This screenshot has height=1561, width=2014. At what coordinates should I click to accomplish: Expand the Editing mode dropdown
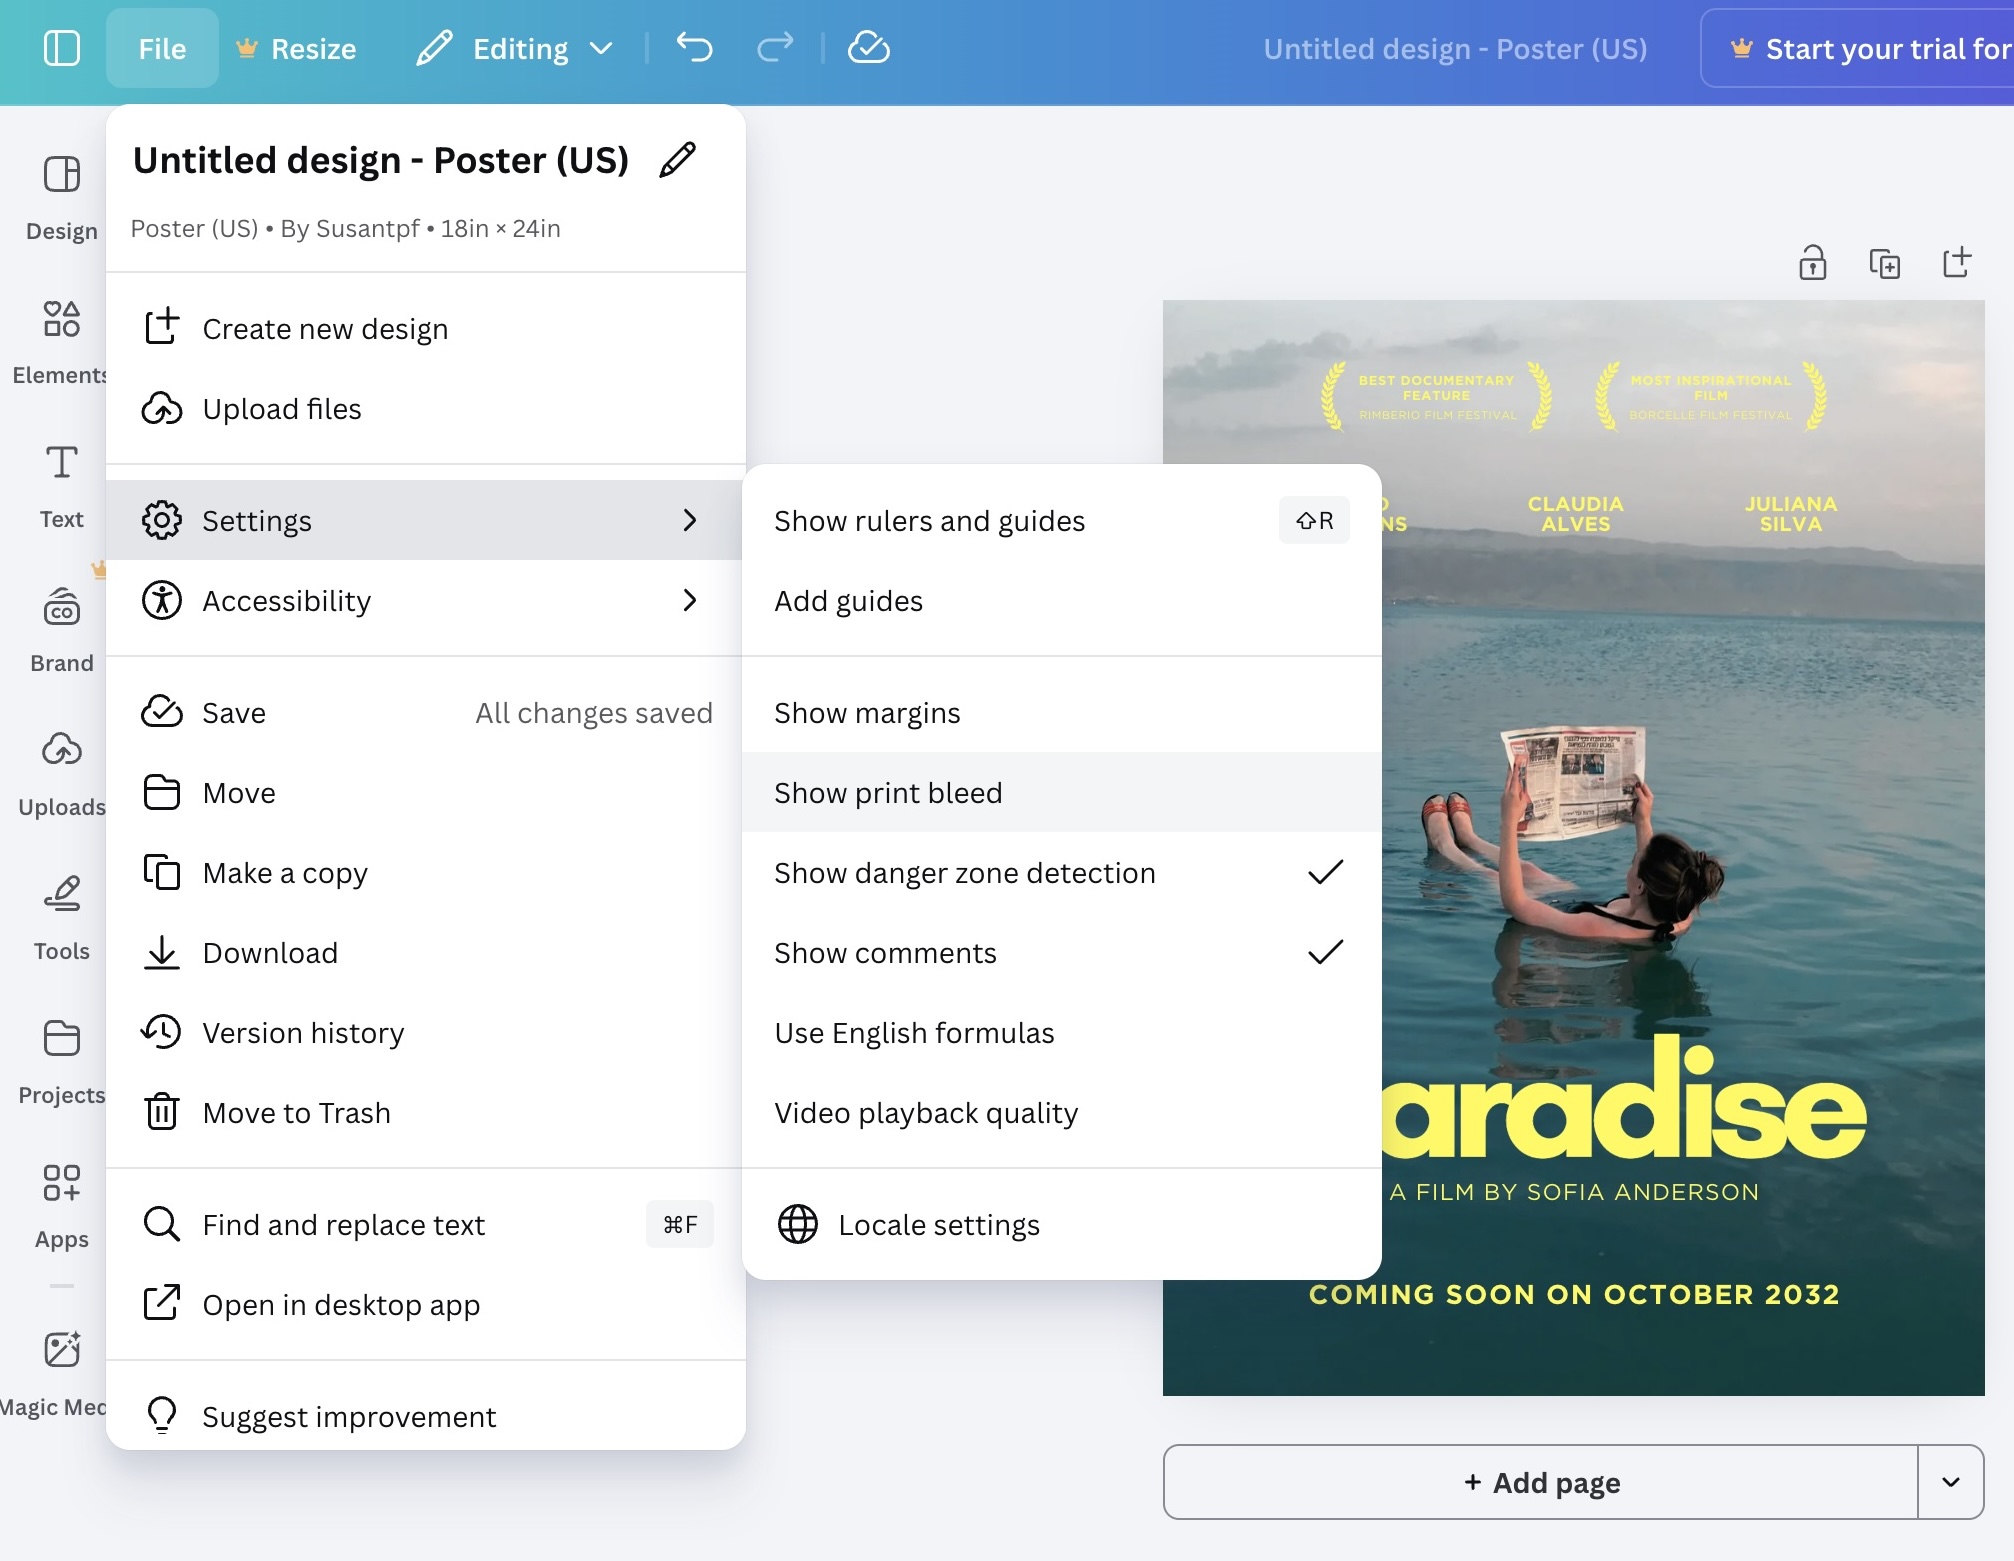601,47
